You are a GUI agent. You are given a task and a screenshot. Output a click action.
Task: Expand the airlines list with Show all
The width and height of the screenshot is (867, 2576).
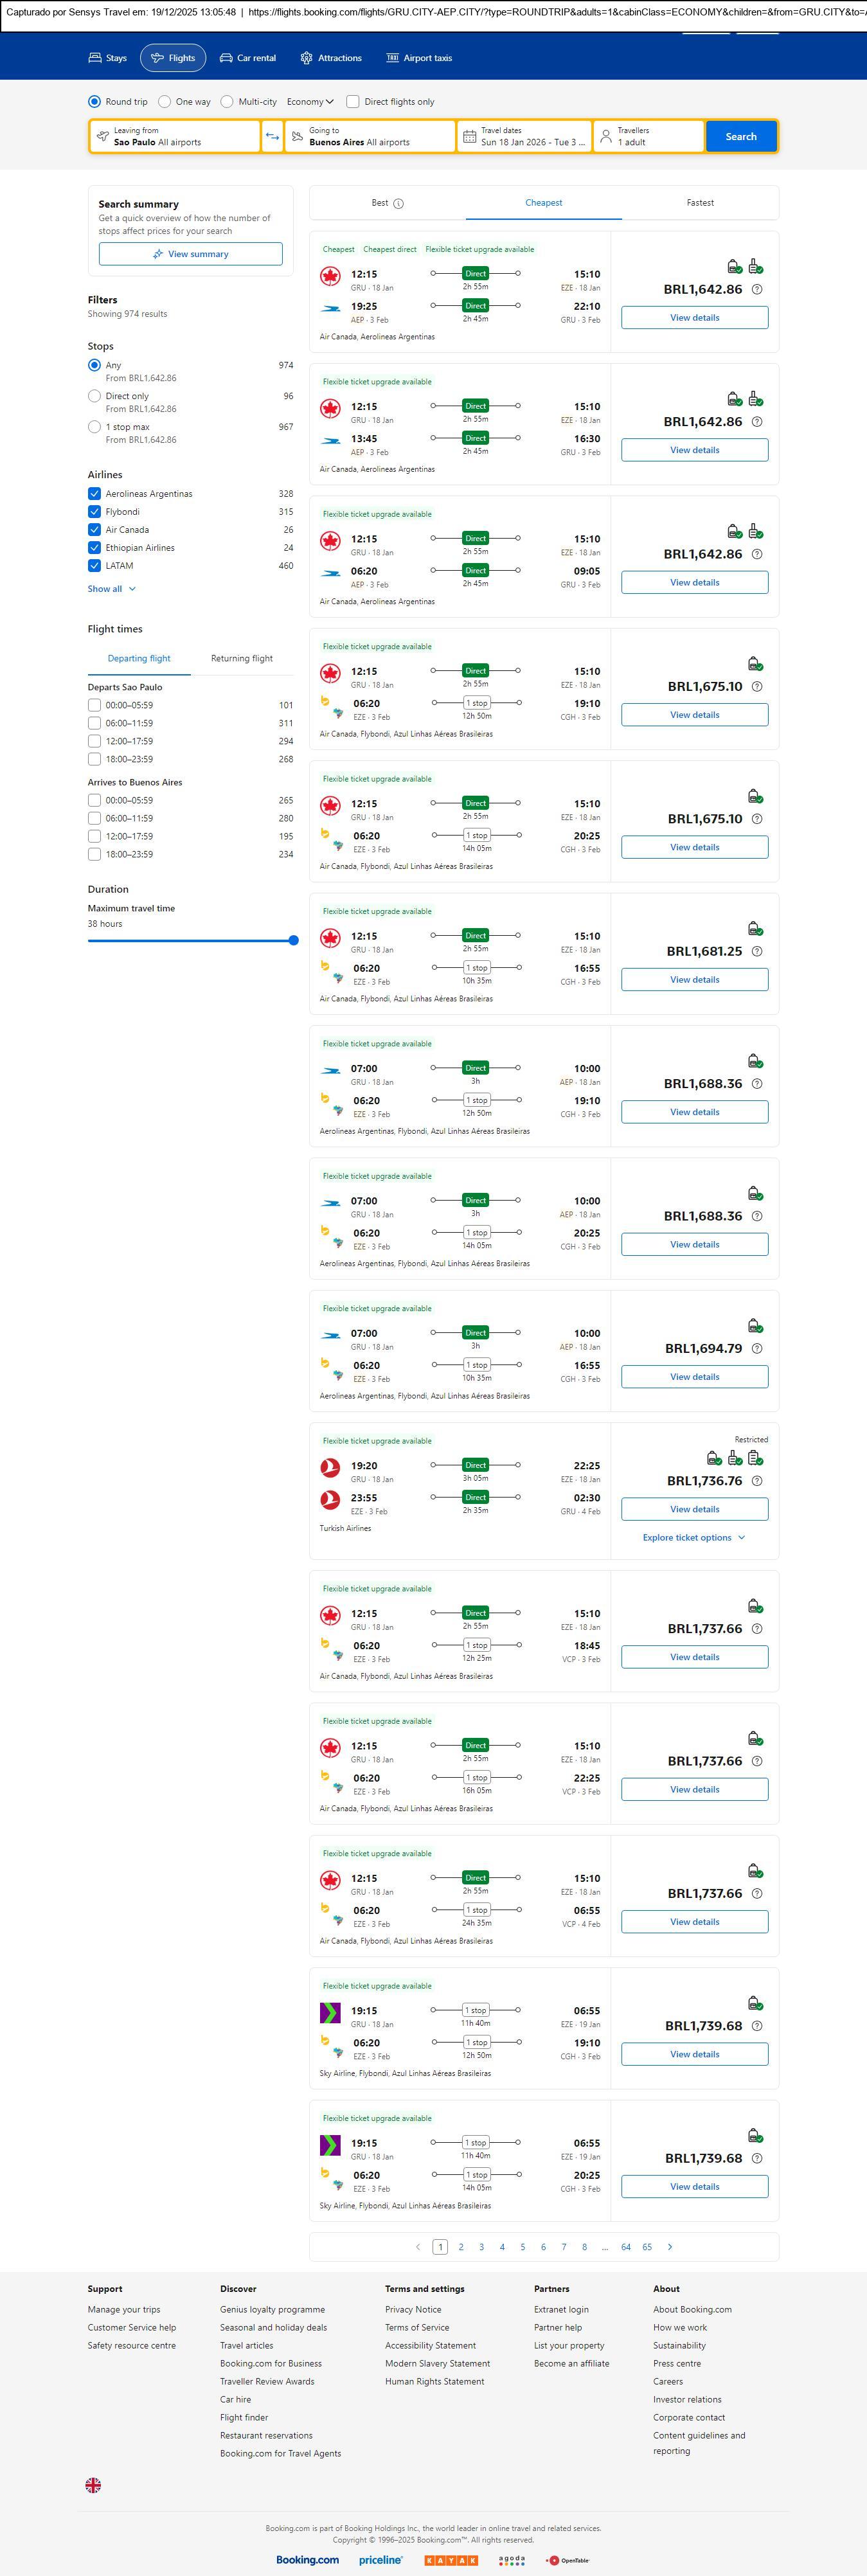(x=111, y=589)
